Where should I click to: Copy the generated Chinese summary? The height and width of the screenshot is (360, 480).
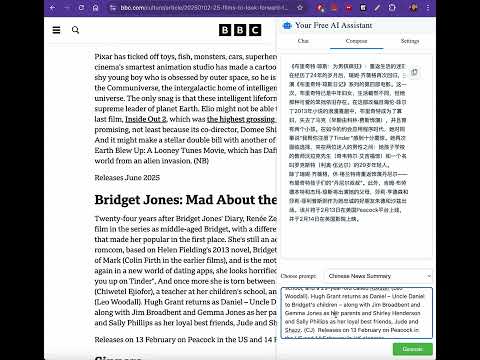coord(414,72)
